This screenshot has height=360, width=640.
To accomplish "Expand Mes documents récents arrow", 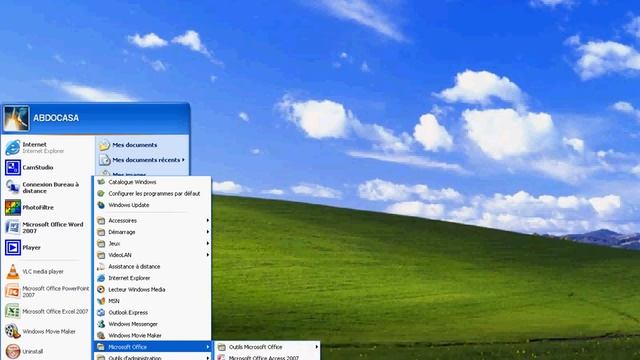I will tap(183, 160).
